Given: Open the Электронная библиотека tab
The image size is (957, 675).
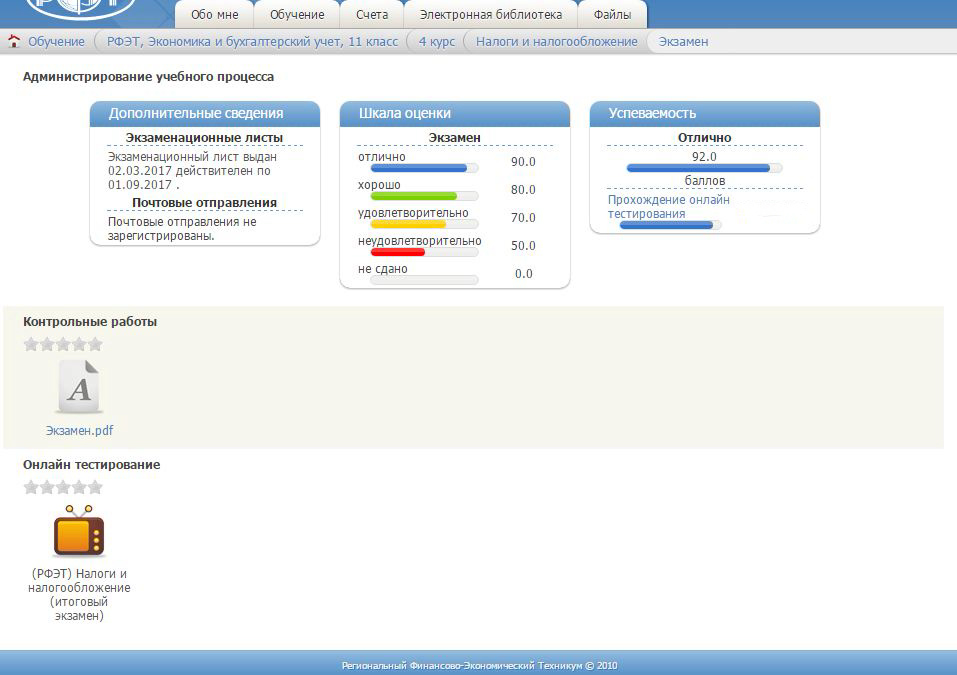Looking at the screenshot, I should click(x=490, y=15).
